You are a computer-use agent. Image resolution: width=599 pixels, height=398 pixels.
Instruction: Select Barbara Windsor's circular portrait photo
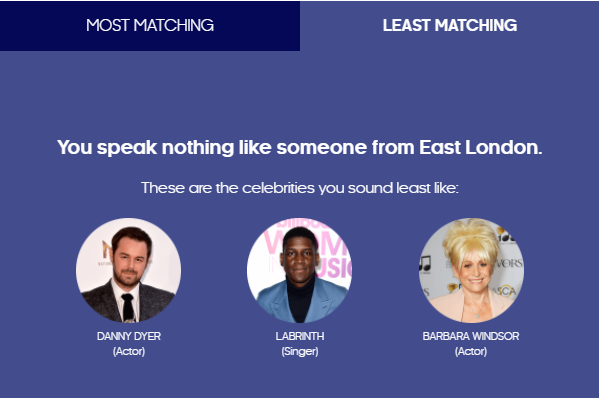471,270
